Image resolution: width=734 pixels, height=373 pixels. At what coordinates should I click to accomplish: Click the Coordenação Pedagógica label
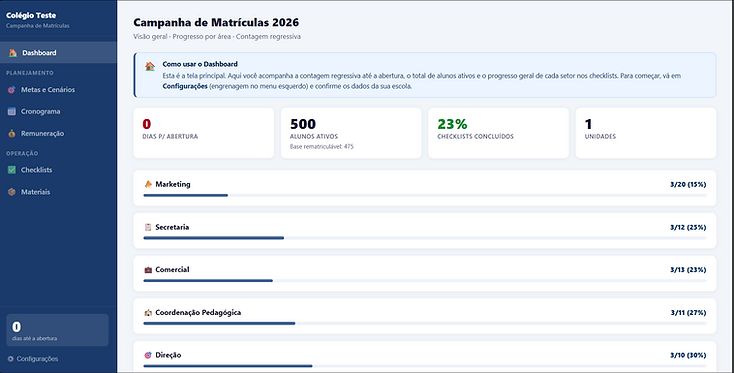tap(198, 313)
